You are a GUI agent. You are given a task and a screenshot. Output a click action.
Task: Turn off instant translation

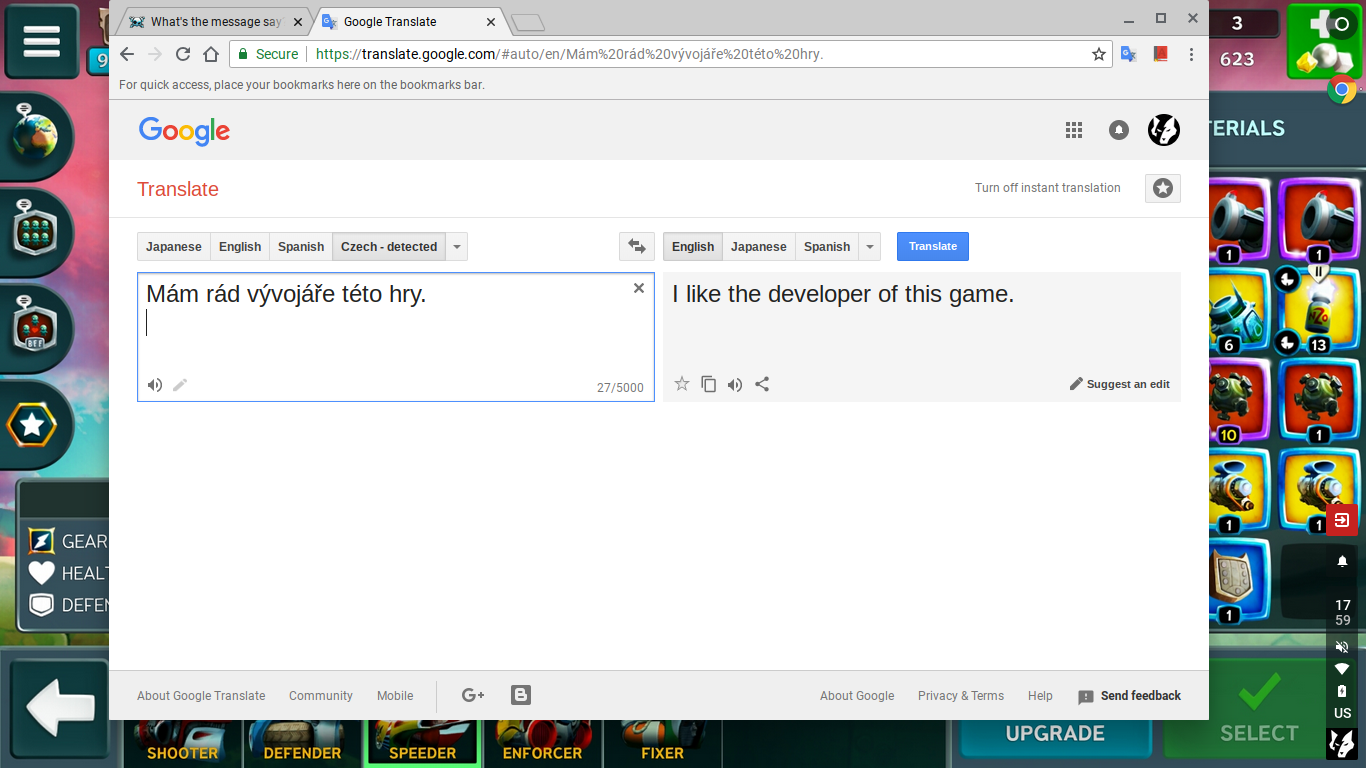(1047, 188)
